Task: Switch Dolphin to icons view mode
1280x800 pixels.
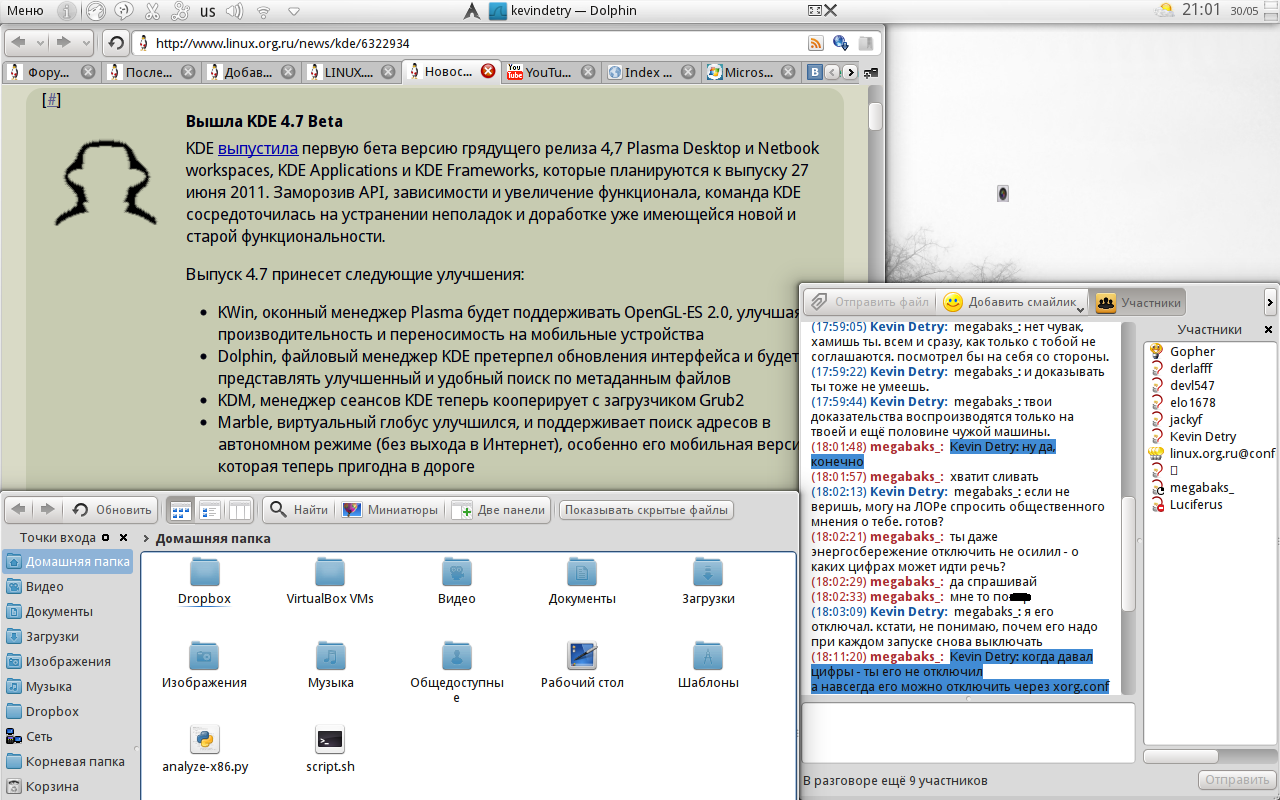Action: tap(181, 510)
